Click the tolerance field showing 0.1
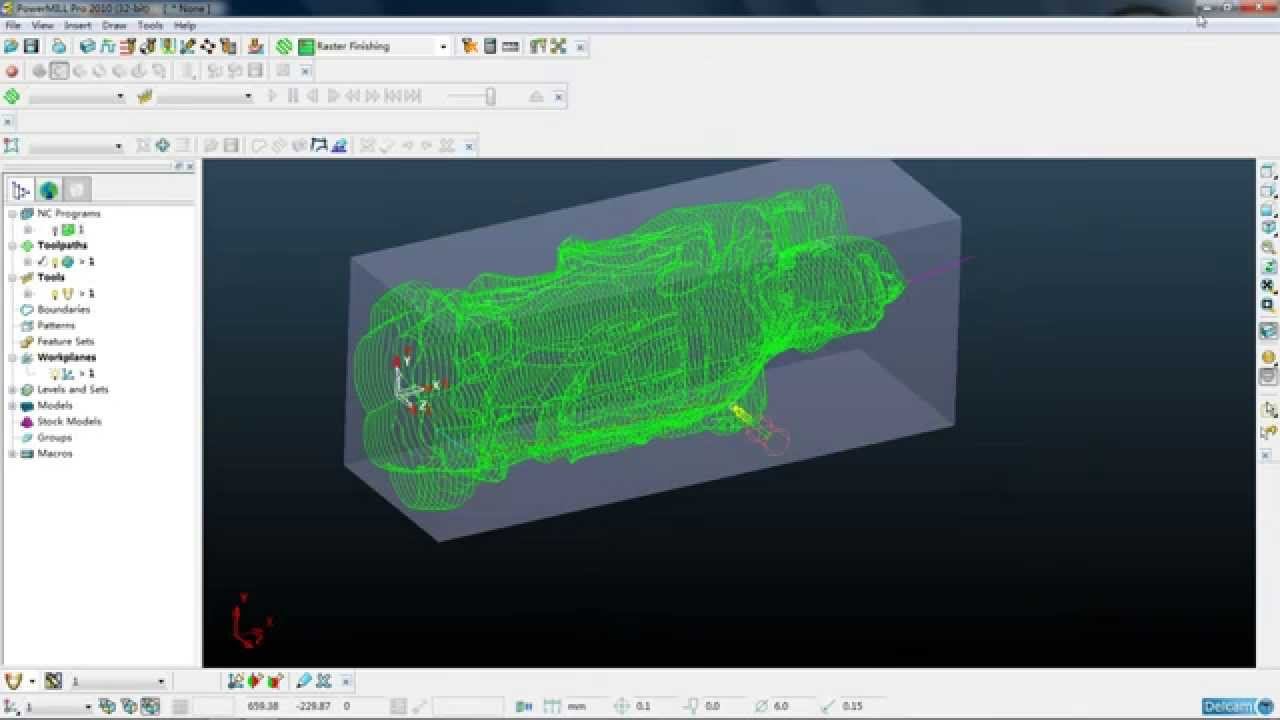This screenshot has height=720, width=1280. [x=644, y=706]
